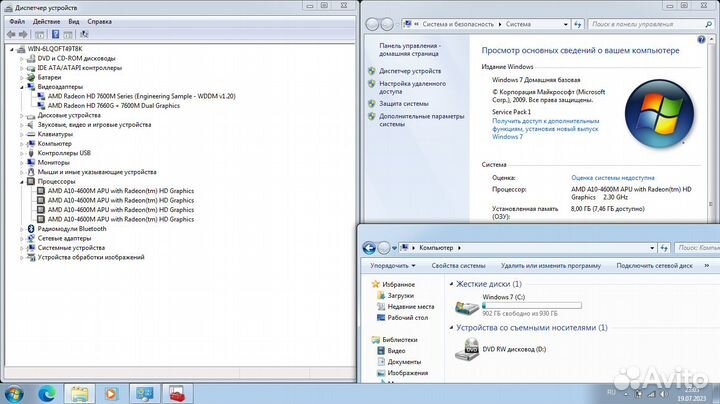Collapse Устройства со съемными носителями group

451,327
